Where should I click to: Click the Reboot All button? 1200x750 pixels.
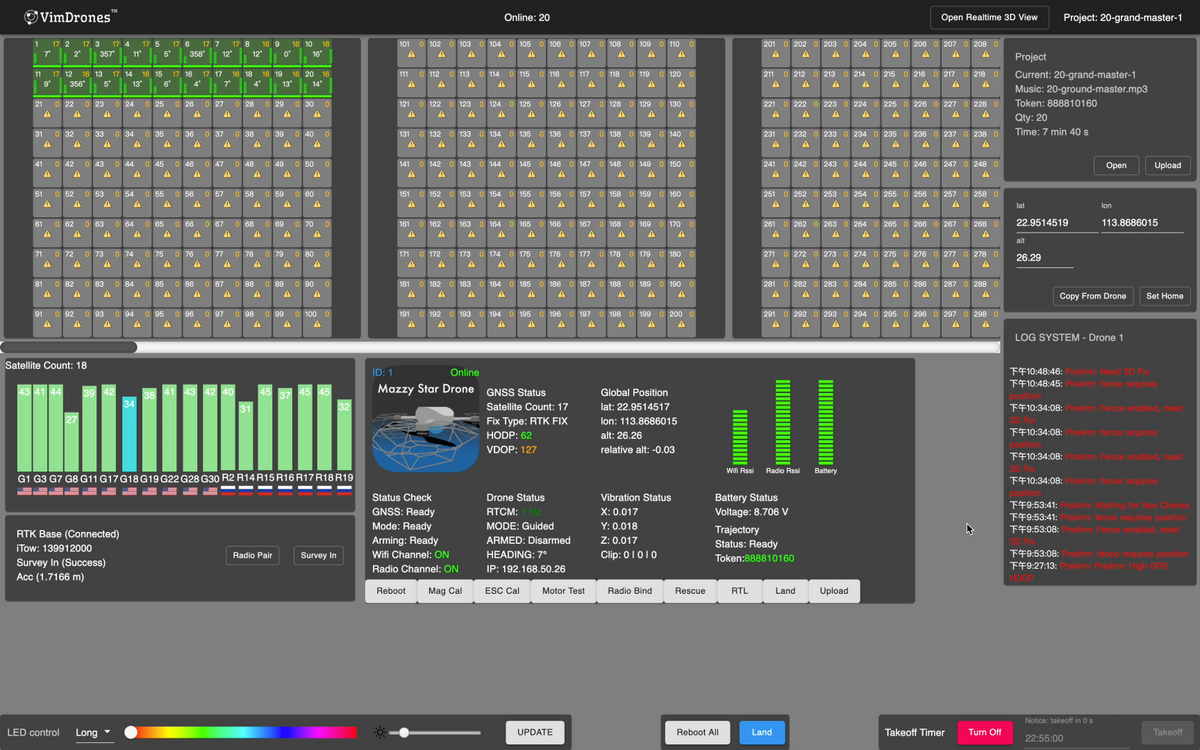point(698,732)
